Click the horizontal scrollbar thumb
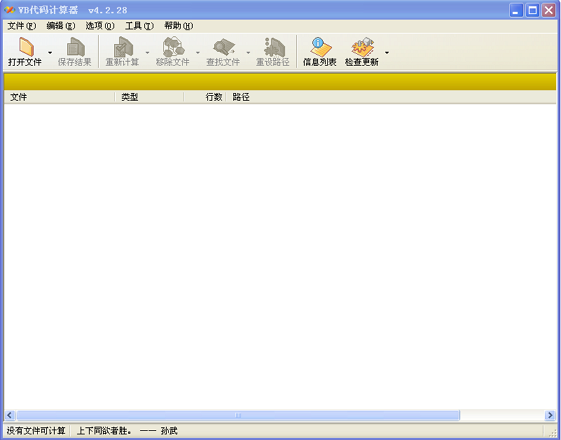Screen dimensions: 561x440 [x=238, y=415]
